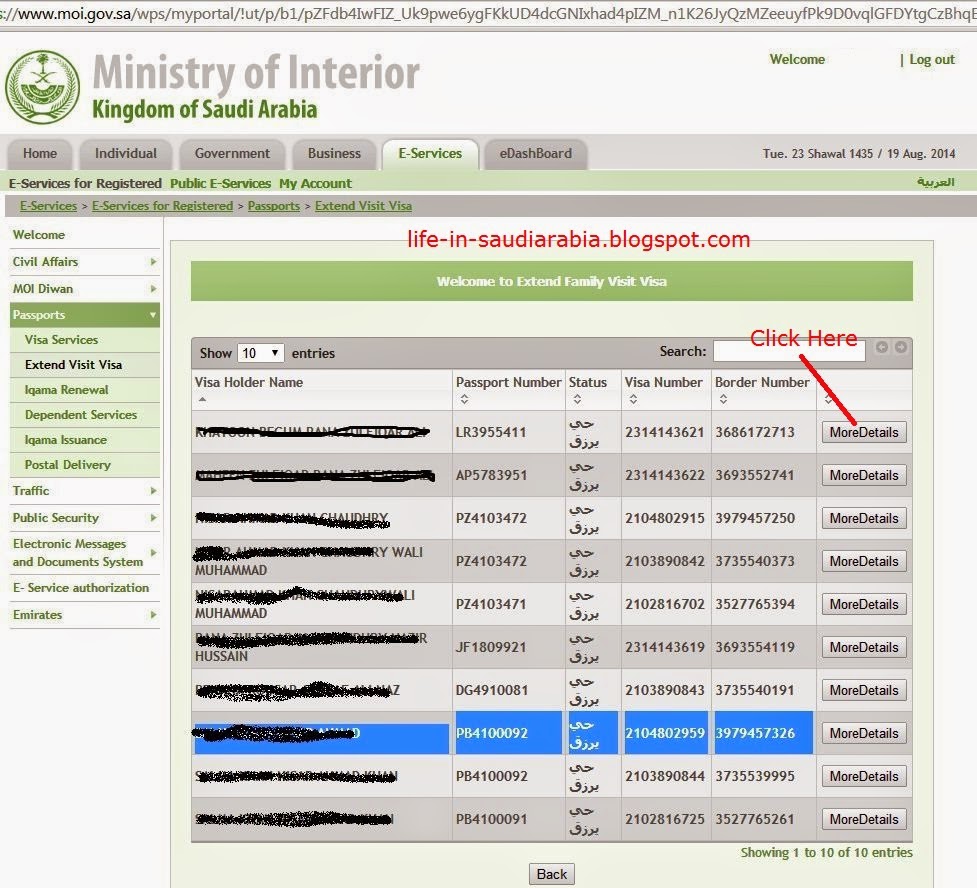
Task: Click E-Services breadcrumb link
Action: pos(49,206)
